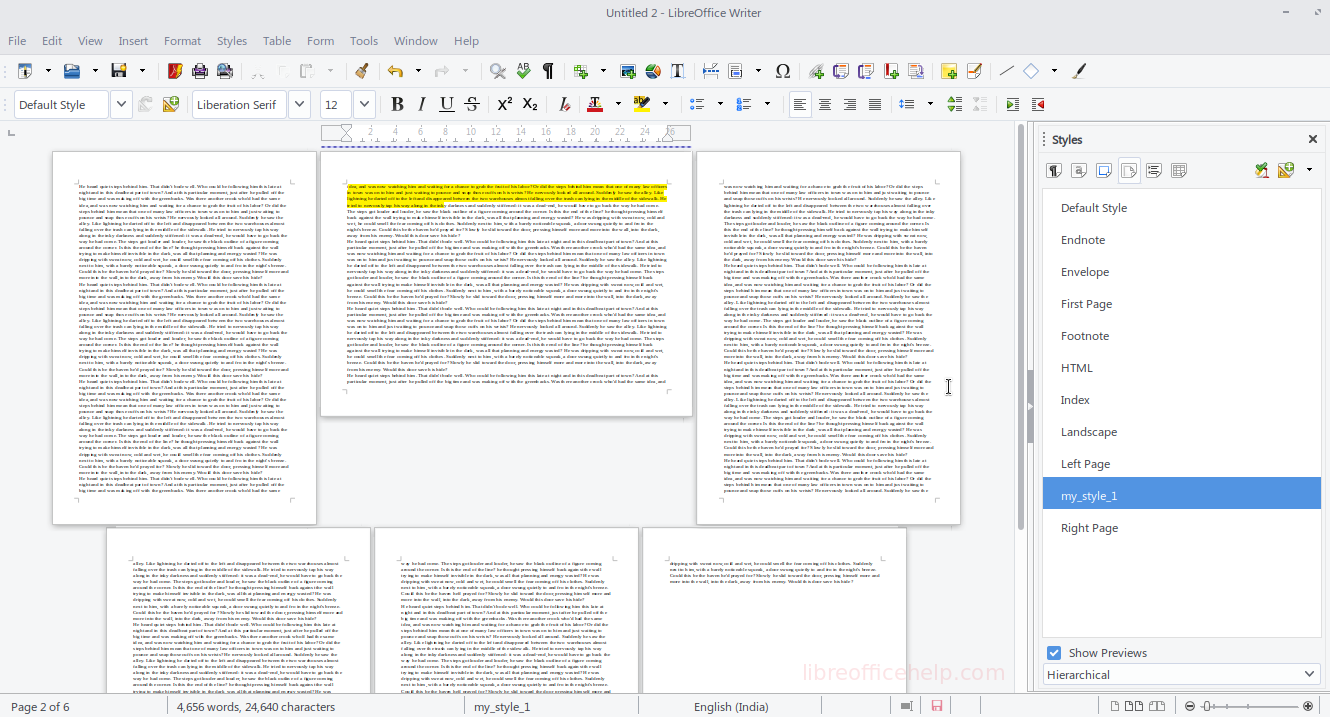This screenshot has width=1330, height=717.
Task: Open the paragraph style dropdown arrow
Action: pyautogui.click(x=121, y=104)
